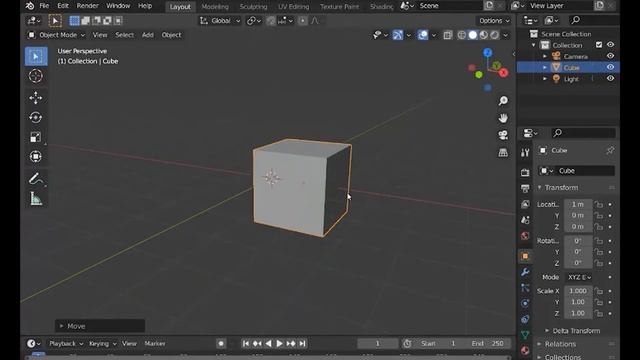The image size is (640, 360).
Task: Click the blue Z axis gizmo ball
Action: pyautogui.click(x=487, y=52)
